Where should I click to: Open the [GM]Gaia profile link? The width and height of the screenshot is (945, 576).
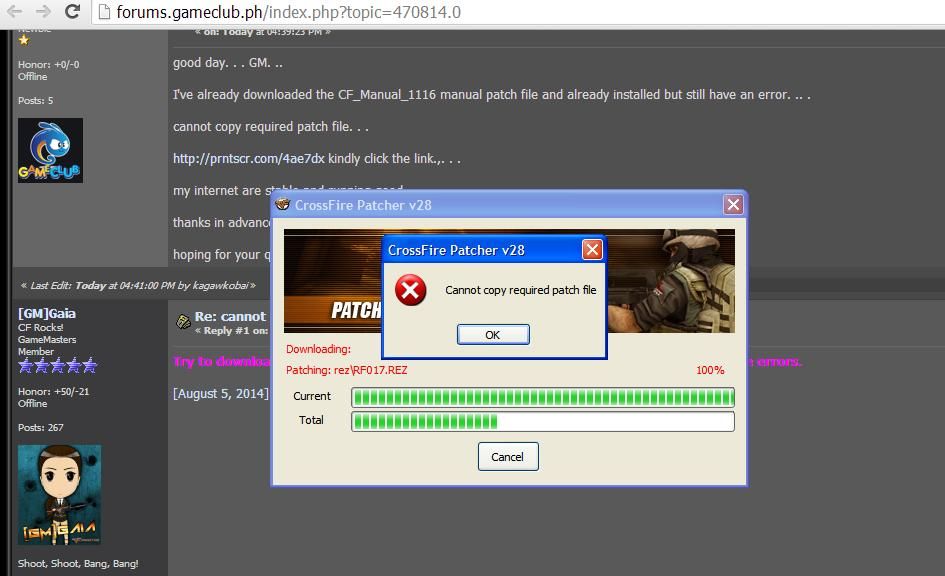point(47,313)
